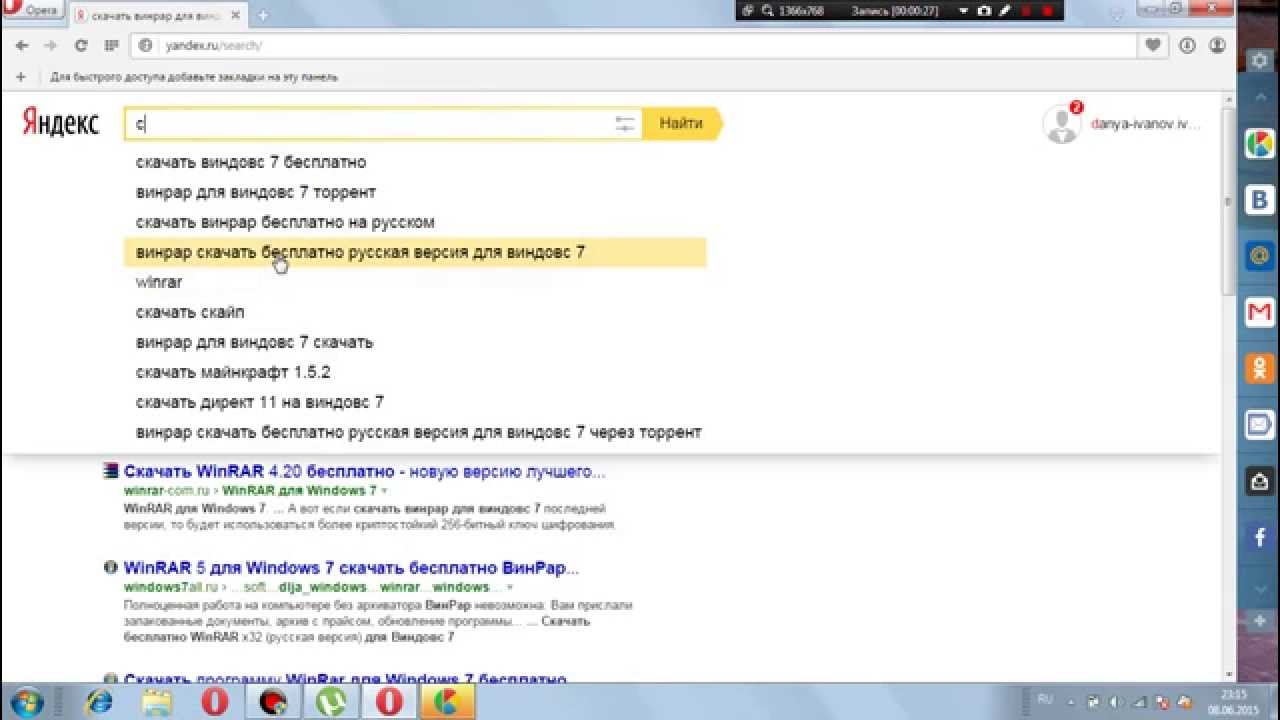Image resolution: width=1280 pixels, height=720 pixels.
Task: Open the downloads icon in toolbar
Action: [1187, 45]
